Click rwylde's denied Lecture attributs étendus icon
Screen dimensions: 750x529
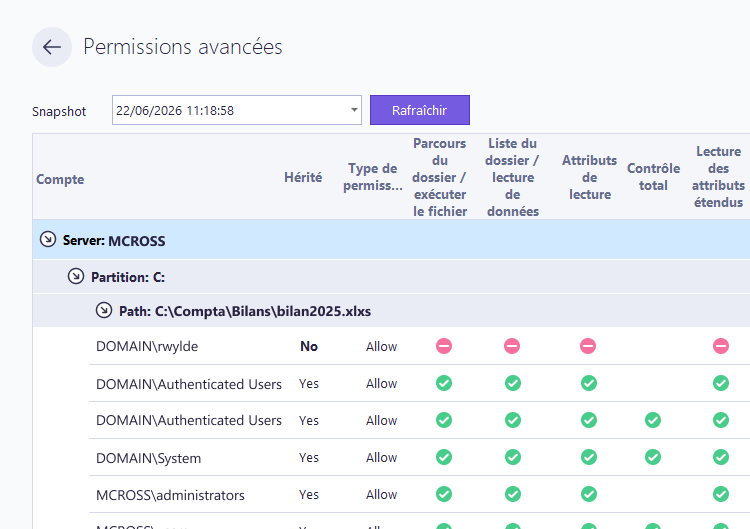[x=721, y=346]
